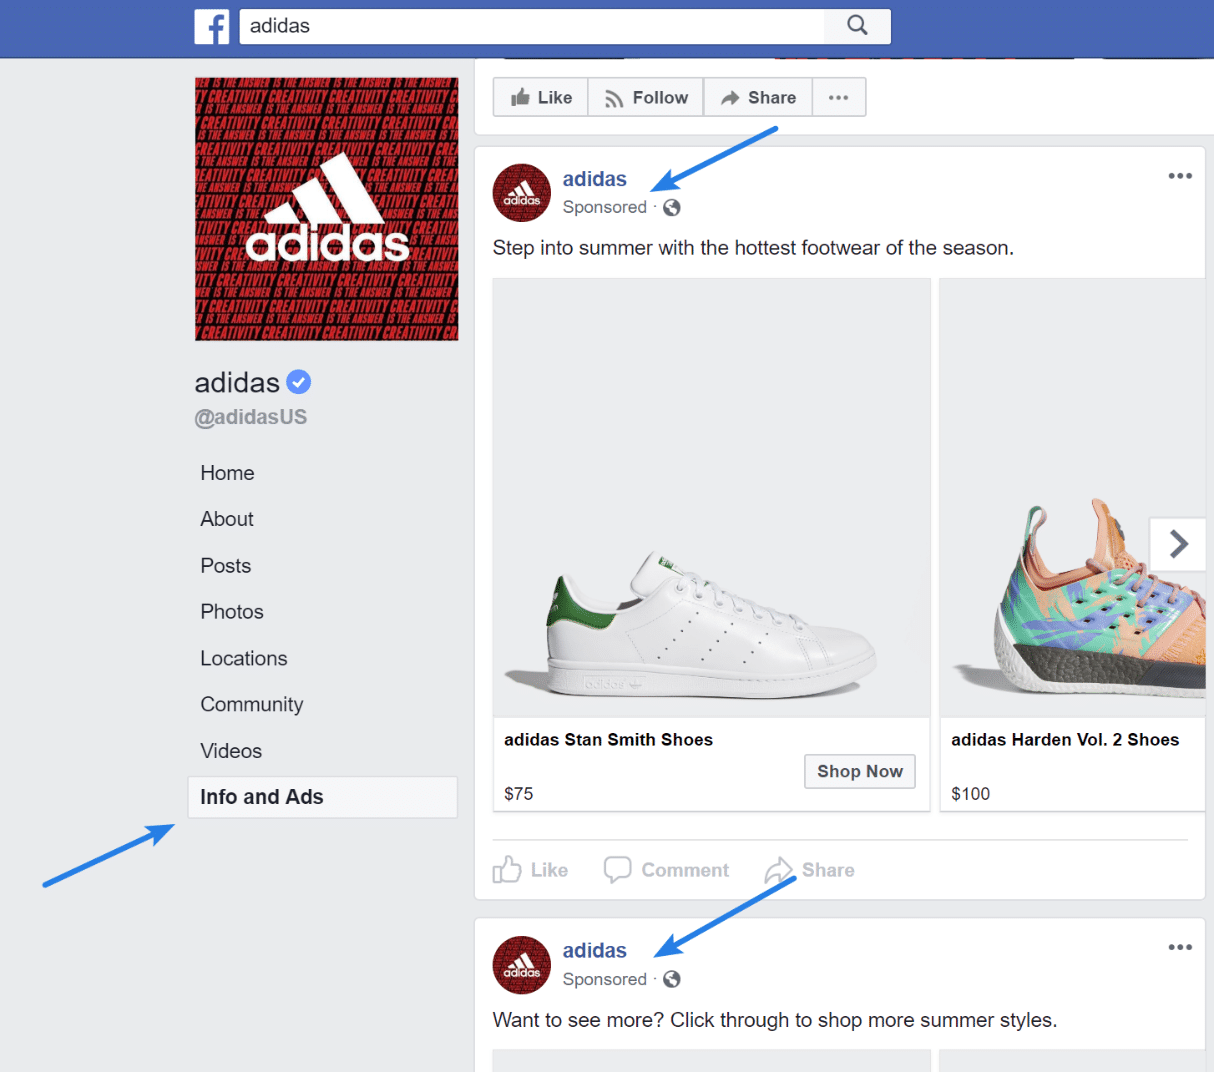Open the Home page tab

click(x=227, y=473)
